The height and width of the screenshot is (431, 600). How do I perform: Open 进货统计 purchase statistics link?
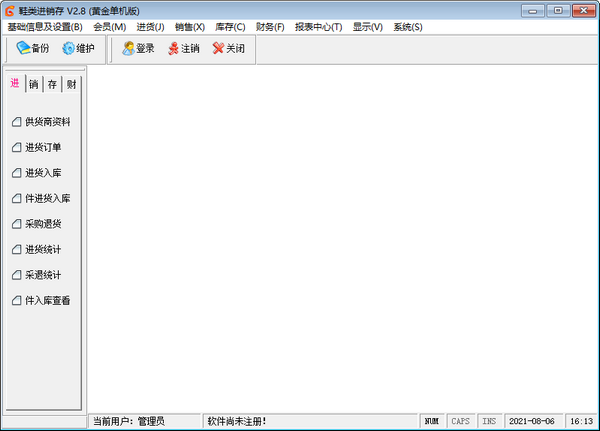[43, 250]
